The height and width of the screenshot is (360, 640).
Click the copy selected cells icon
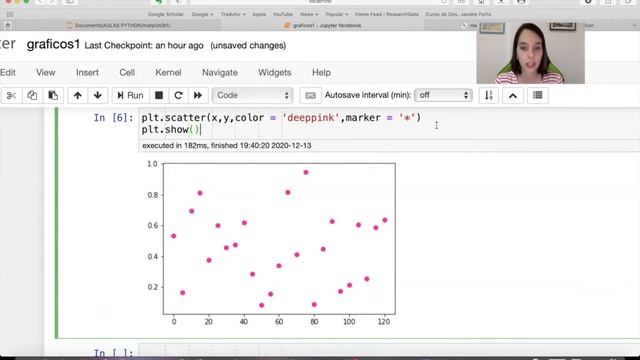[32, 96]
